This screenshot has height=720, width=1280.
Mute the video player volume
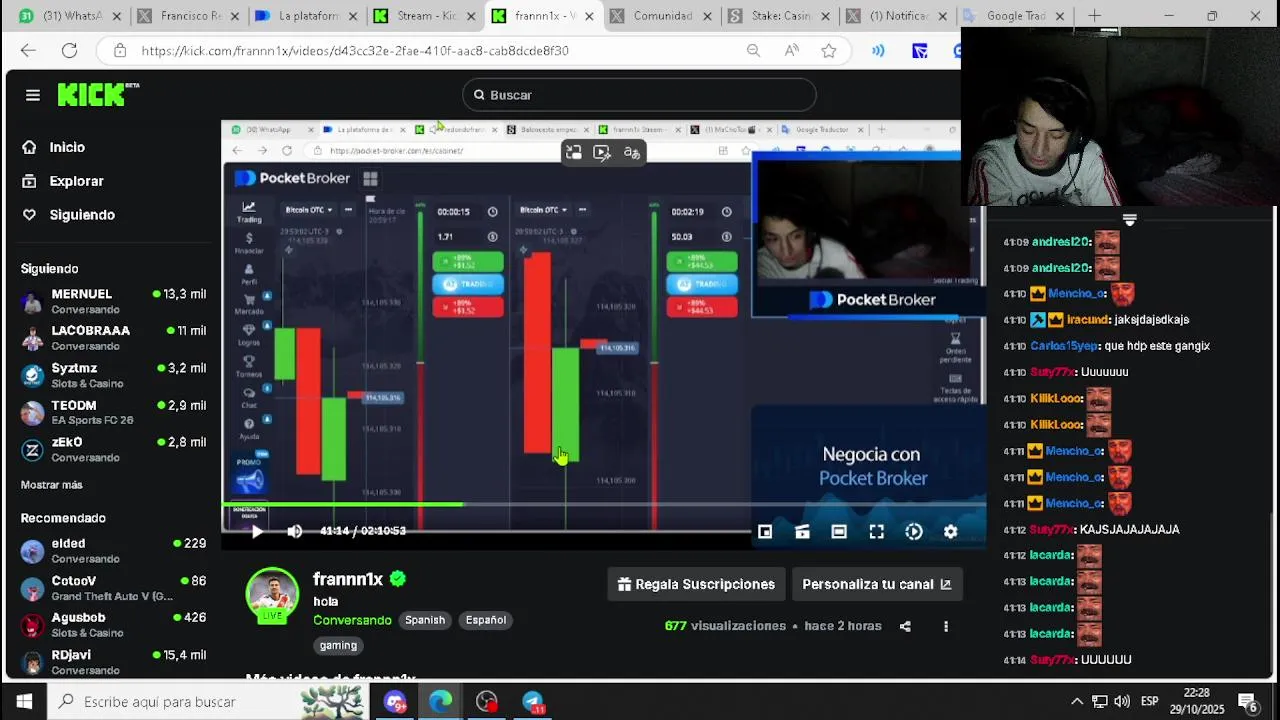click(x=294, y=531)
